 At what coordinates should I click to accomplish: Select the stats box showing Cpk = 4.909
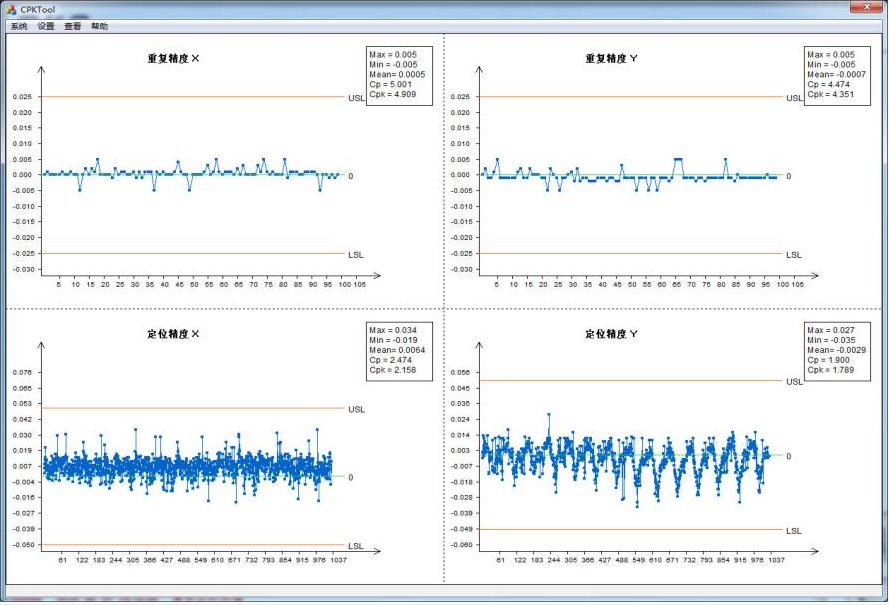(400, 75)
